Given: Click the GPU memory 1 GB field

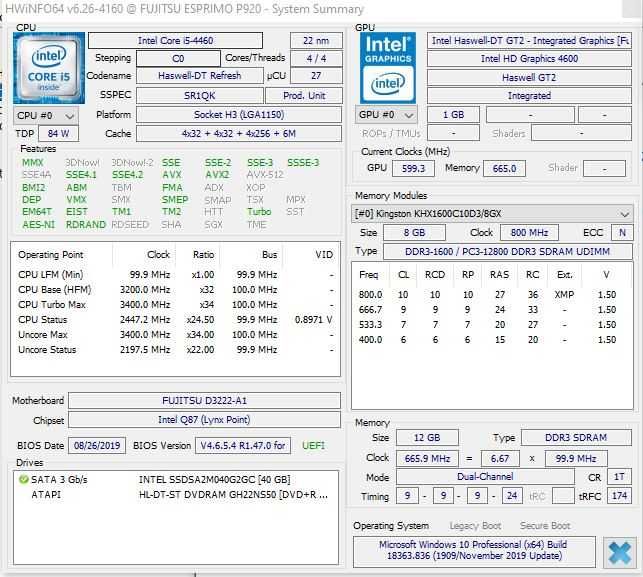Looking at the screenshot, I should (453, 115).
